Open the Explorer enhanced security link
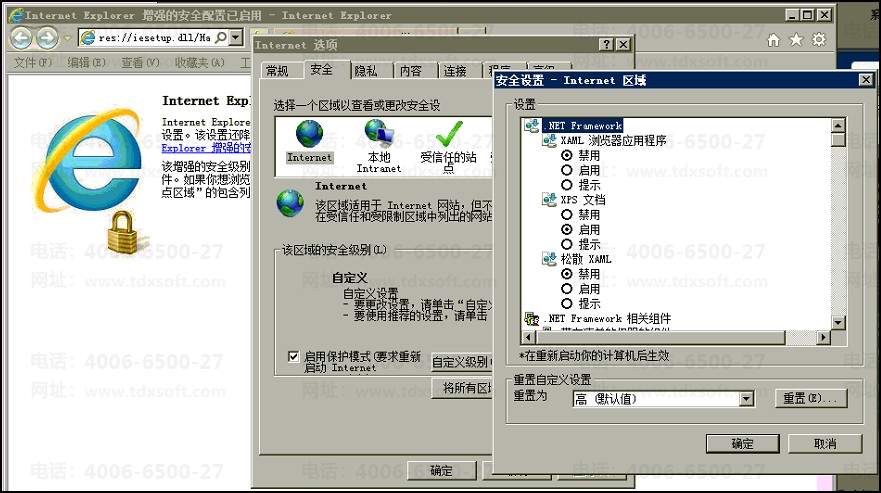 tap(206, 148)
